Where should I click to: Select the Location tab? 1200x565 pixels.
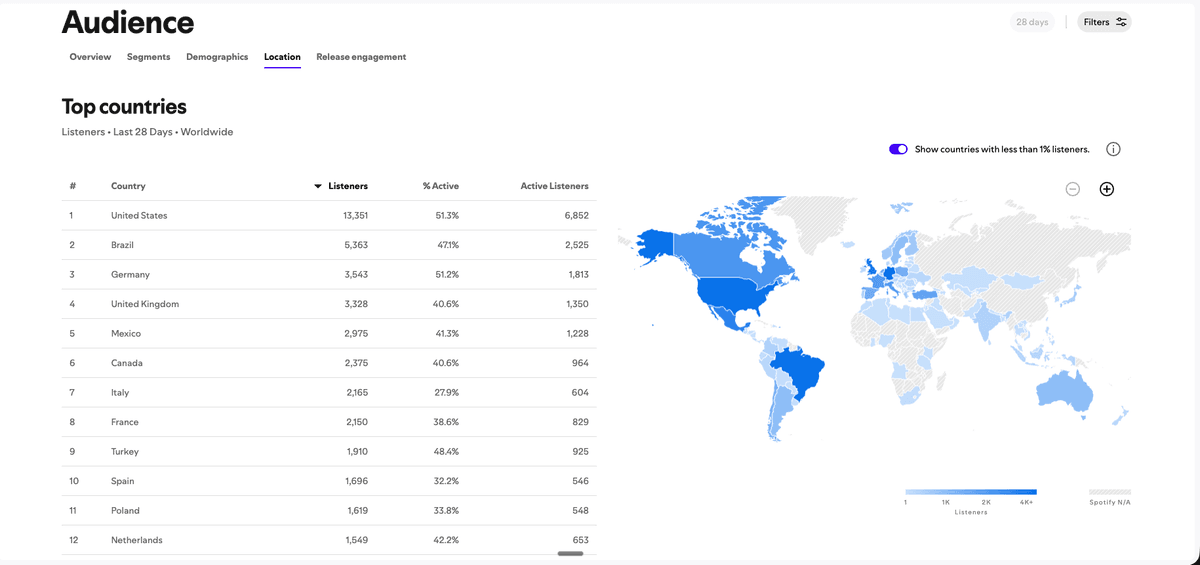tap(282, 57)
